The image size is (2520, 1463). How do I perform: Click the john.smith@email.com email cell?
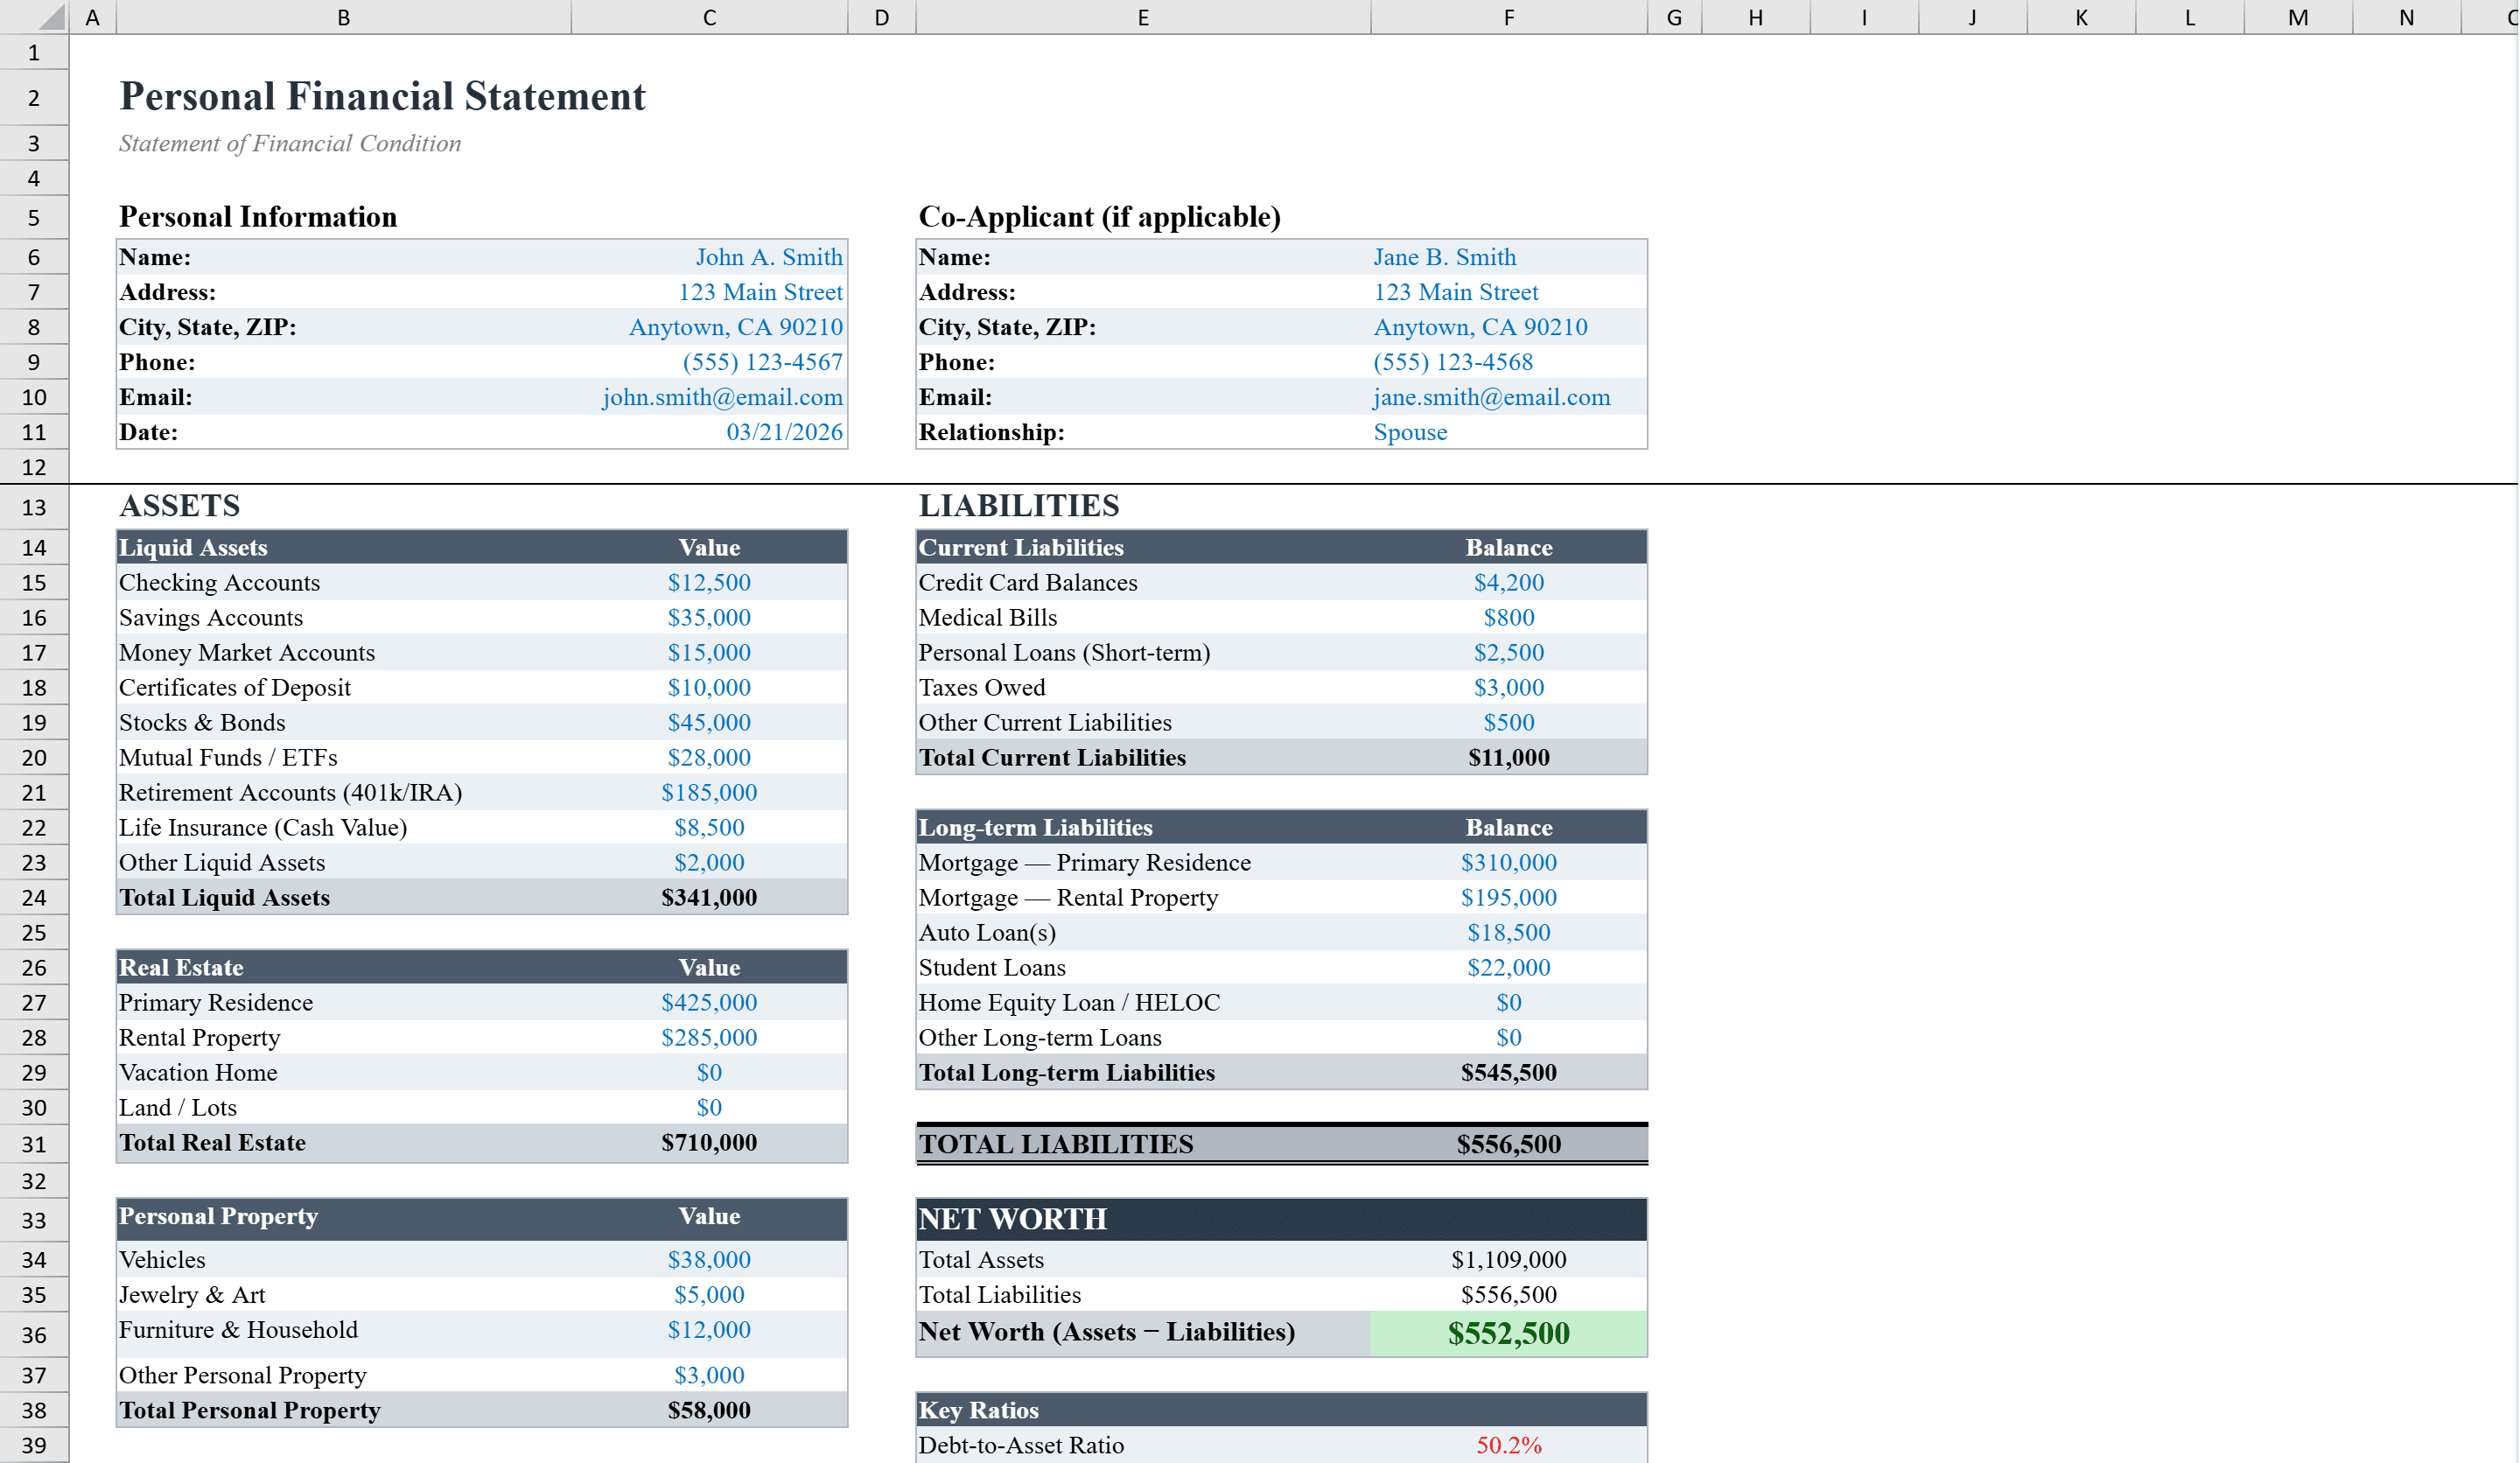[721, 396]
